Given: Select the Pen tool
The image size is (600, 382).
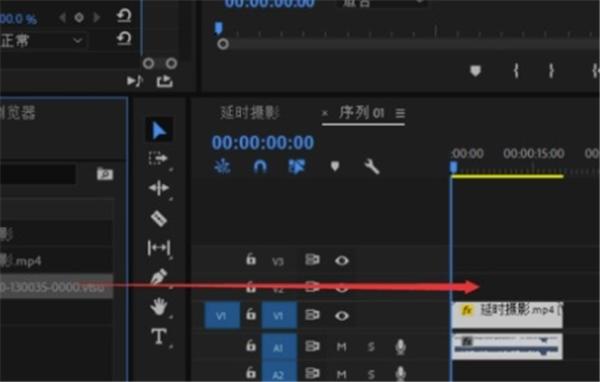Looking at the screenshot, I should click(159, 277).
